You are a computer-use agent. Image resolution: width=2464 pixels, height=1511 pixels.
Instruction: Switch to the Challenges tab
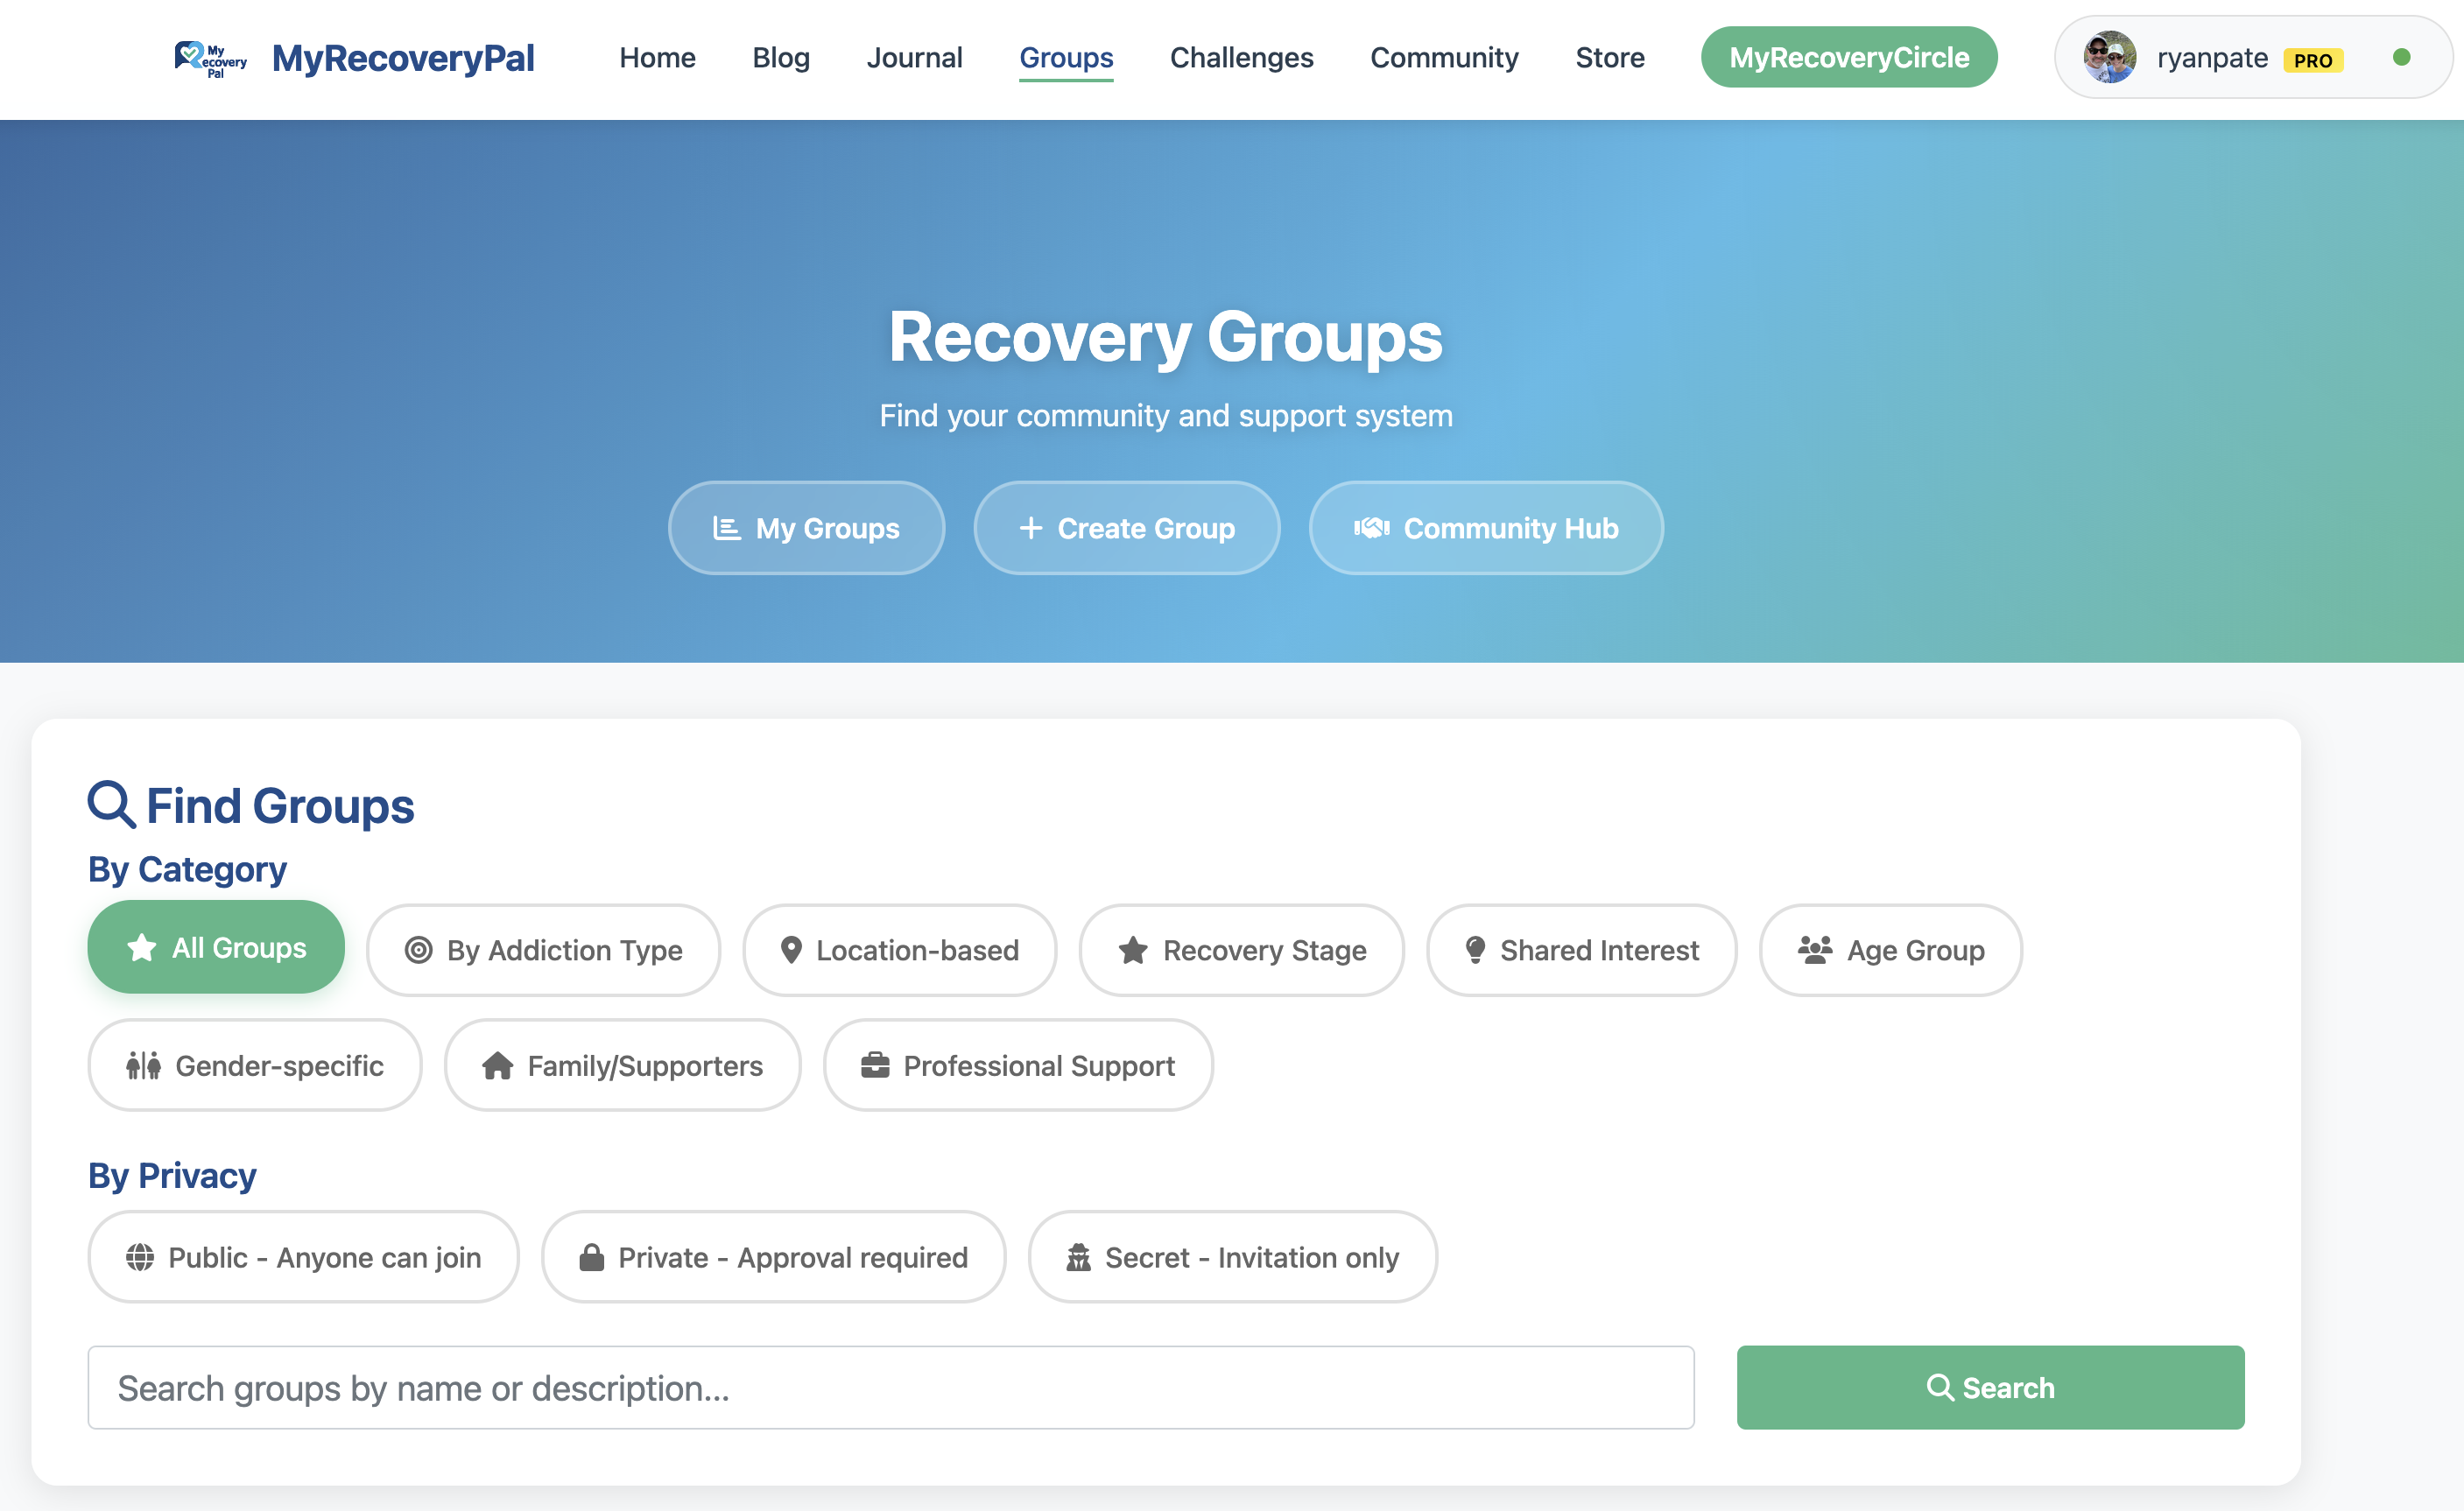(1241, 57)
